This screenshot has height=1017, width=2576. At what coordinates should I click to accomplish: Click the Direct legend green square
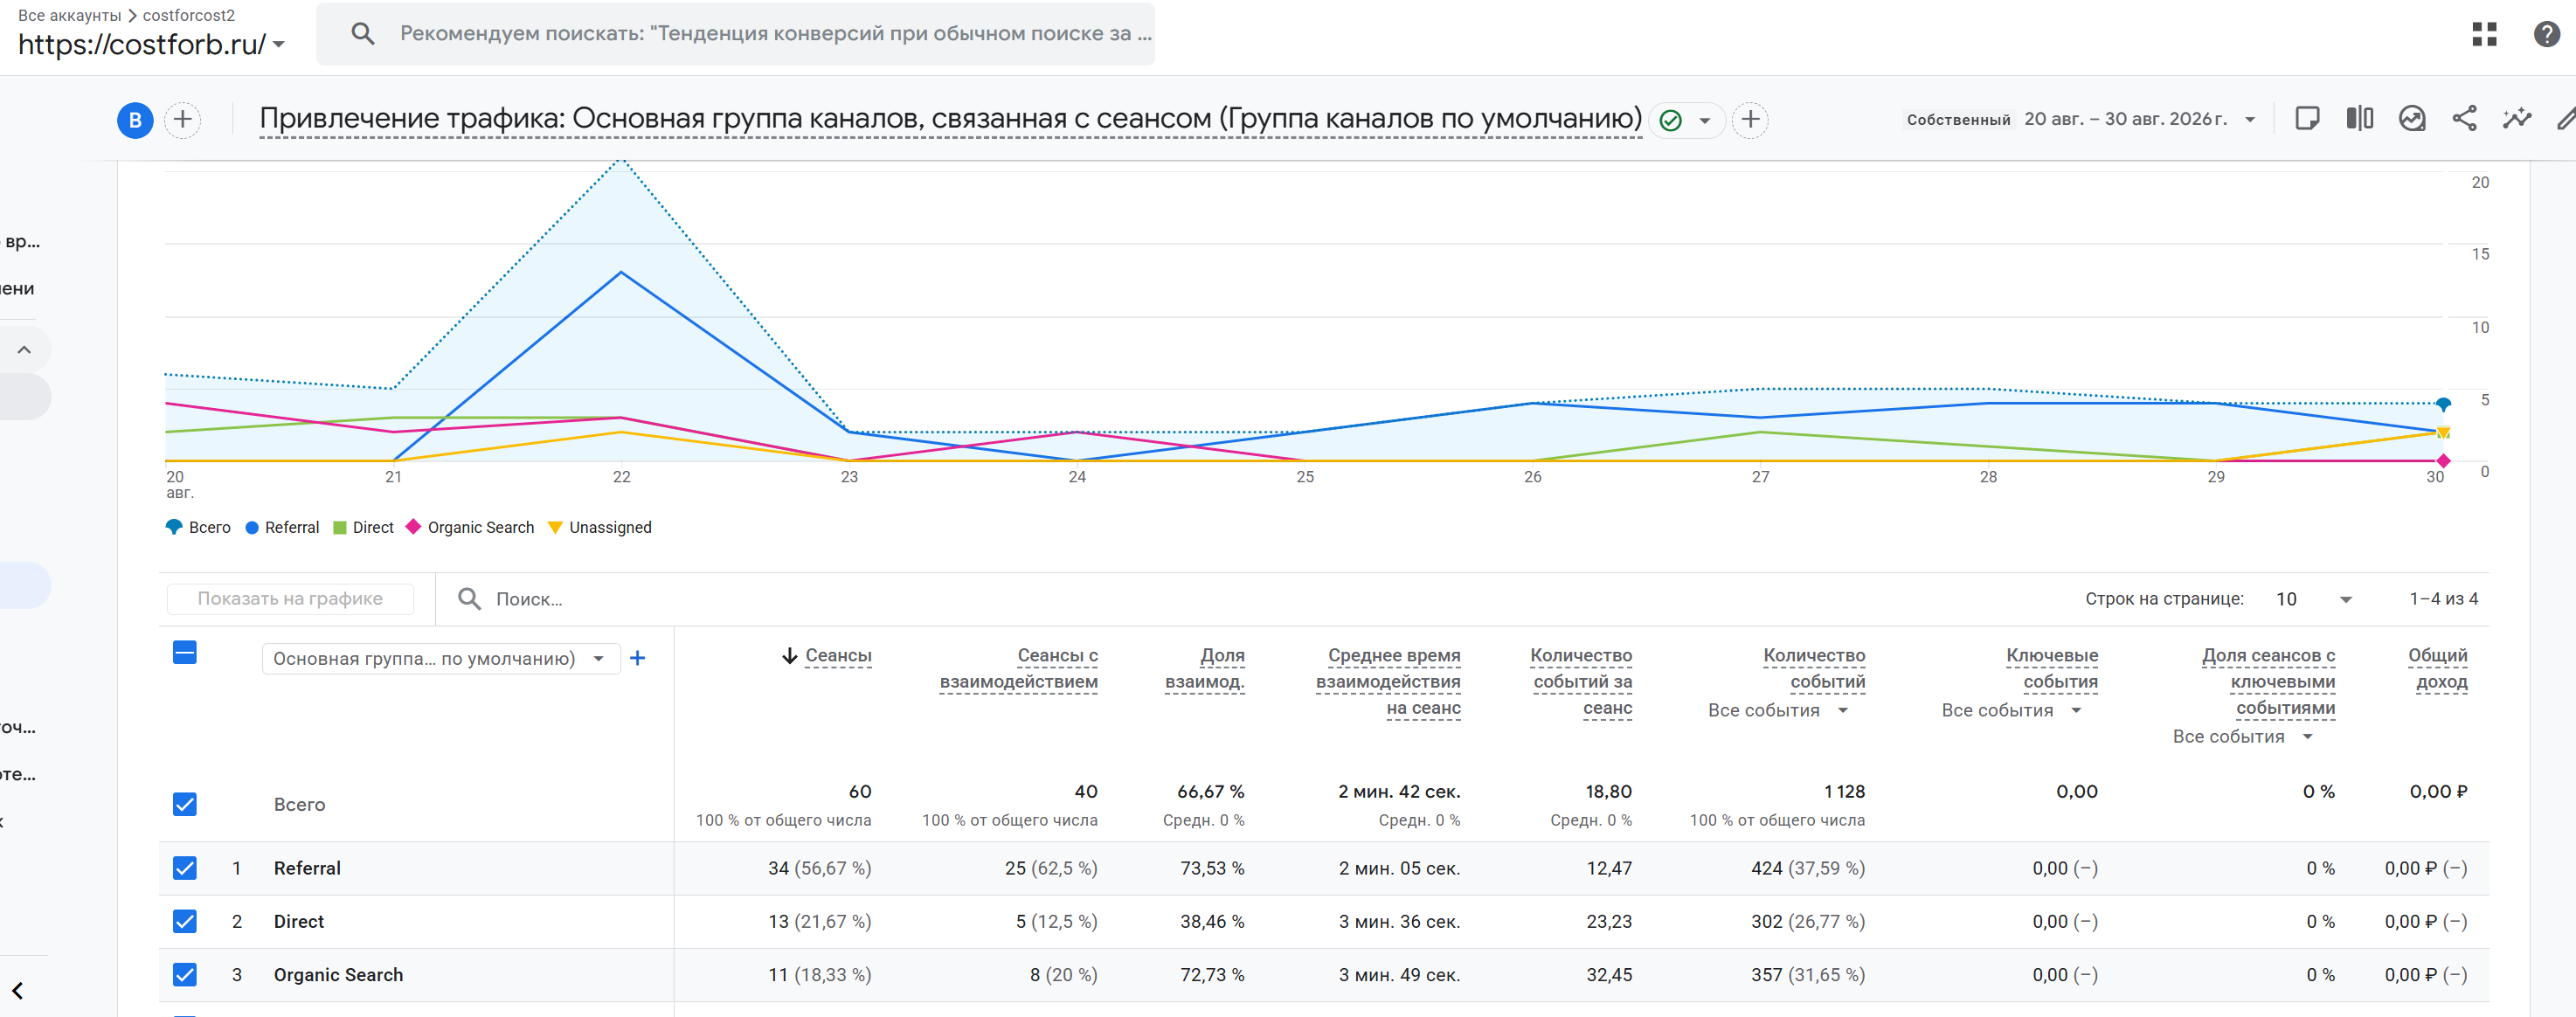[x=340, y=527]
